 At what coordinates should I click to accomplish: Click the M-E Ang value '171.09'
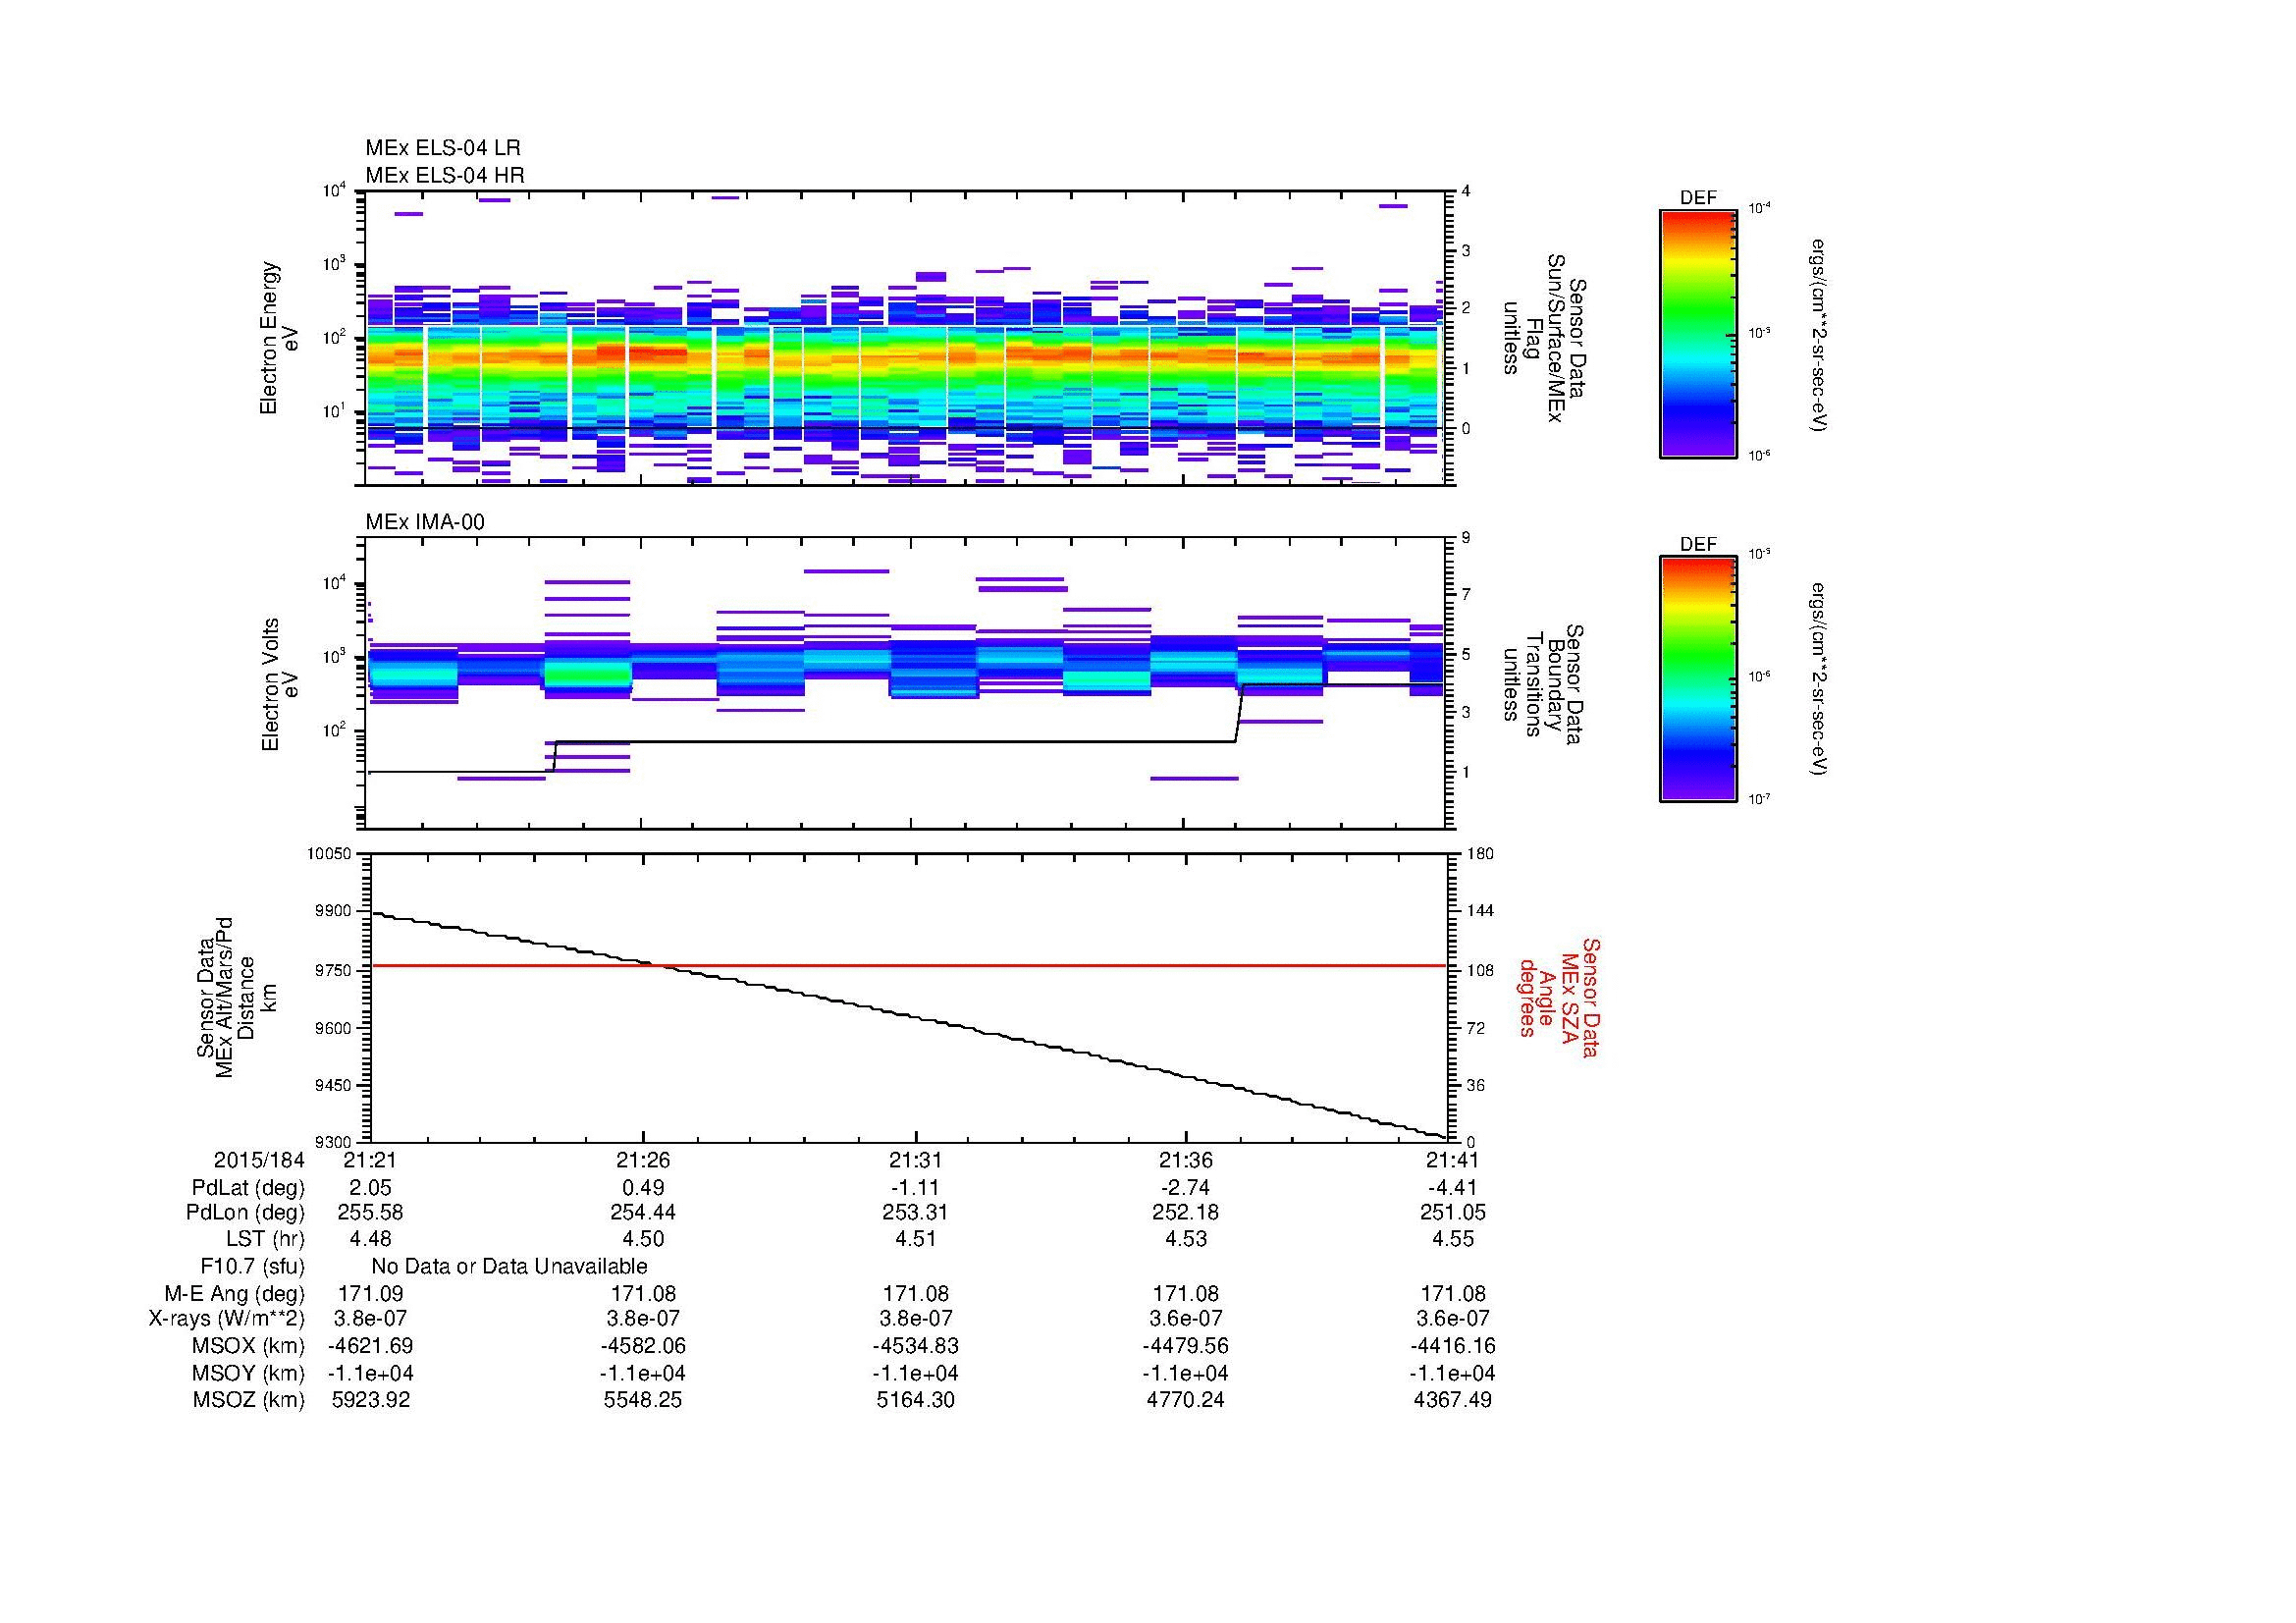[x=370, y=1294]
